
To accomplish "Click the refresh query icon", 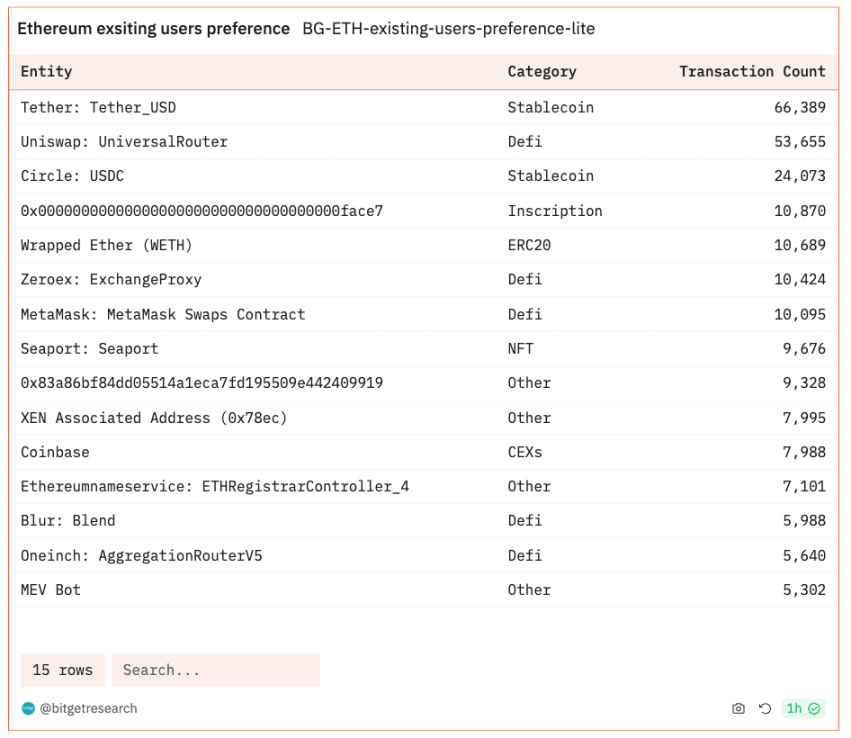I will (765, 708).
